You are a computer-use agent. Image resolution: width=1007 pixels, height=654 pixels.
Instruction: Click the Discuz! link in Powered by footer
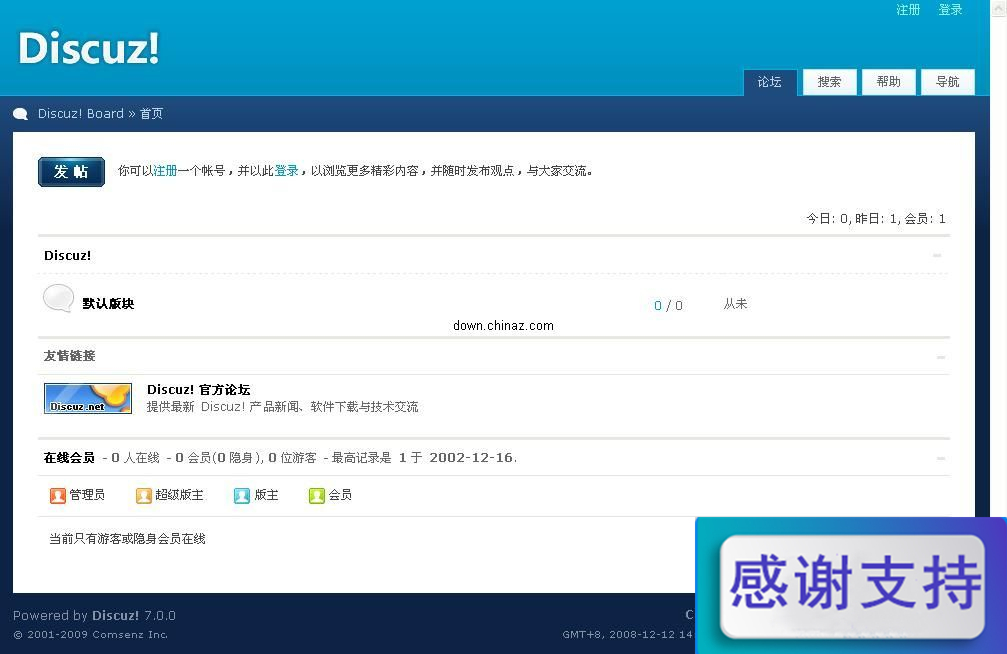point(115,615)
